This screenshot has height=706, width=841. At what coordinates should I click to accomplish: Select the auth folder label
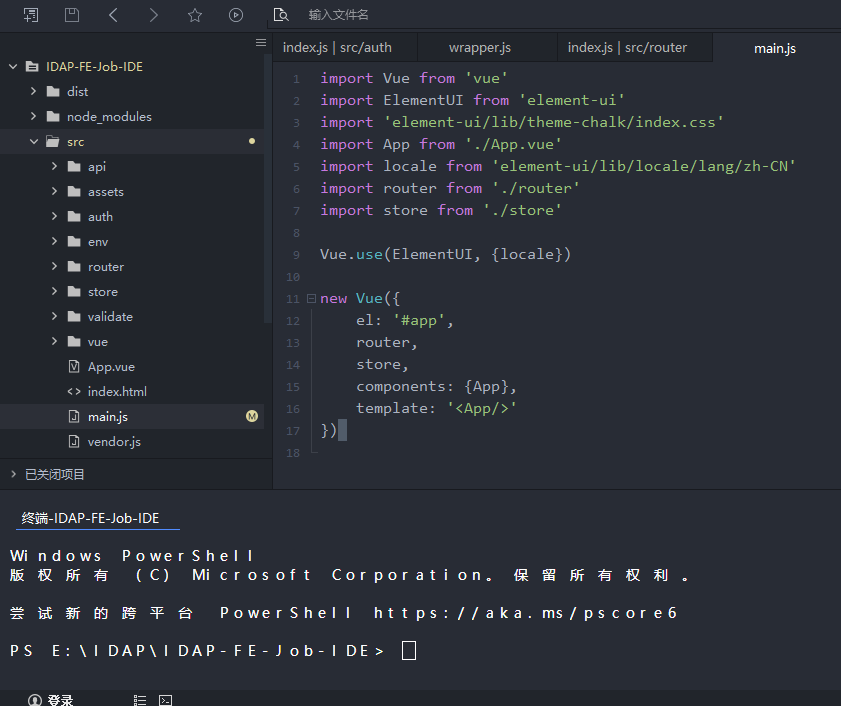pos(100,217)
